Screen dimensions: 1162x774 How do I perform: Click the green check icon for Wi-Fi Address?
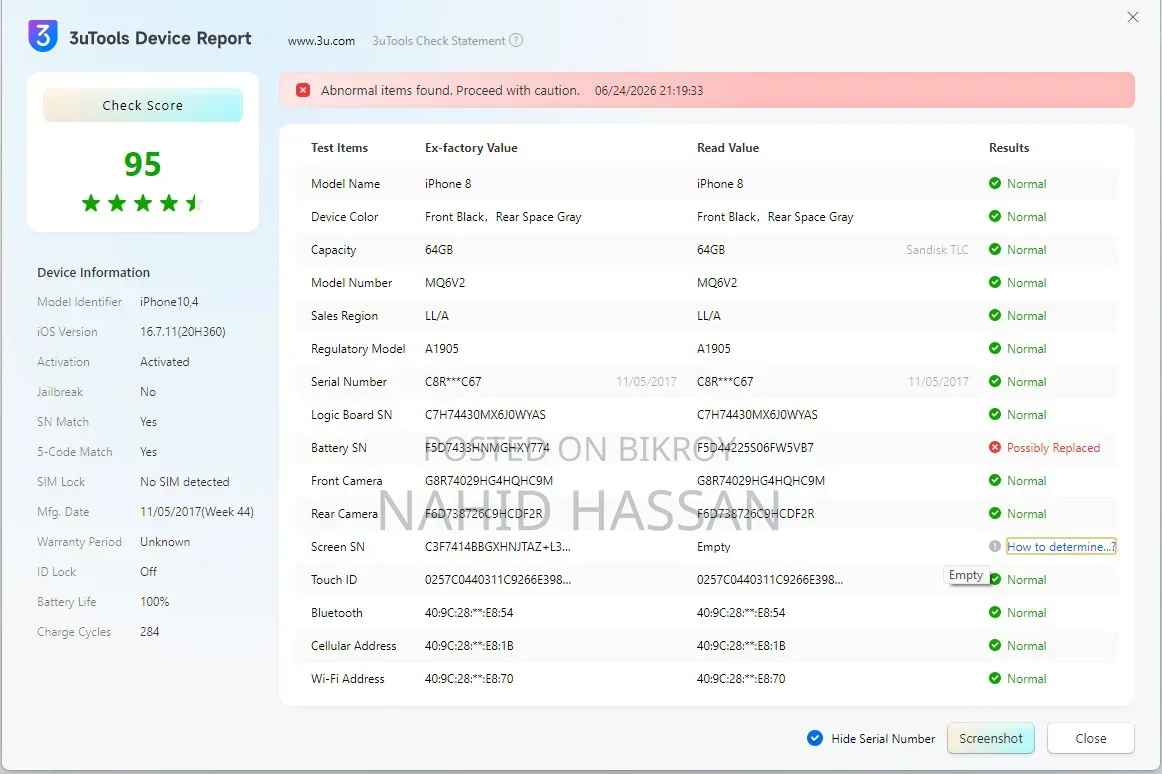click(995, 678)
